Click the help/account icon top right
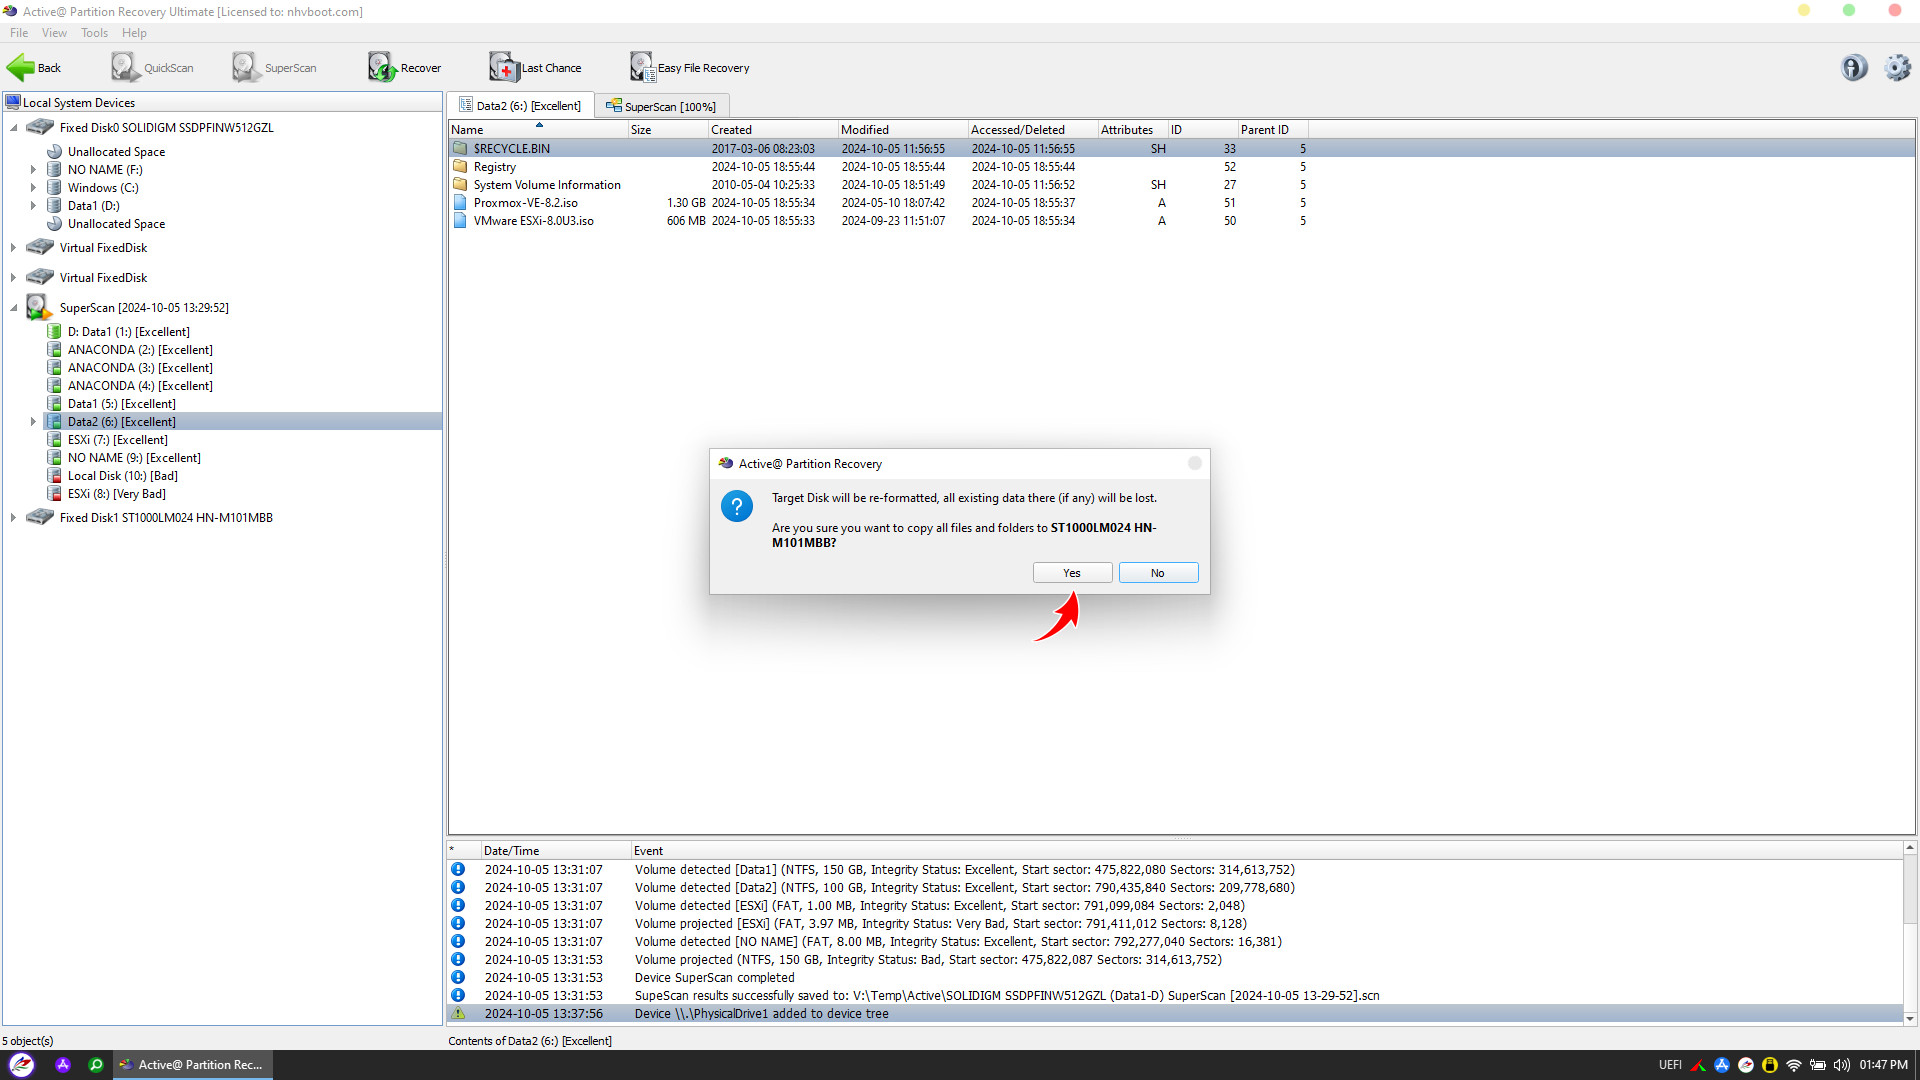Viewport: 1920px width, 1080px height. 1855,67
